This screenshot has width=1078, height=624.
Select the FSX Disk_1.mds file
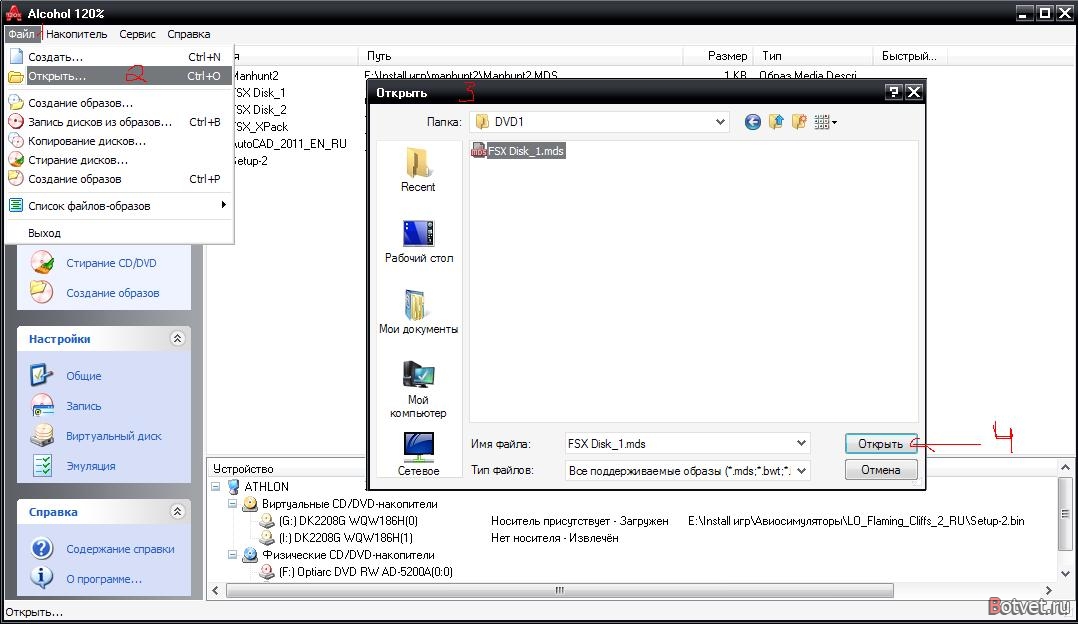[518, 151]
